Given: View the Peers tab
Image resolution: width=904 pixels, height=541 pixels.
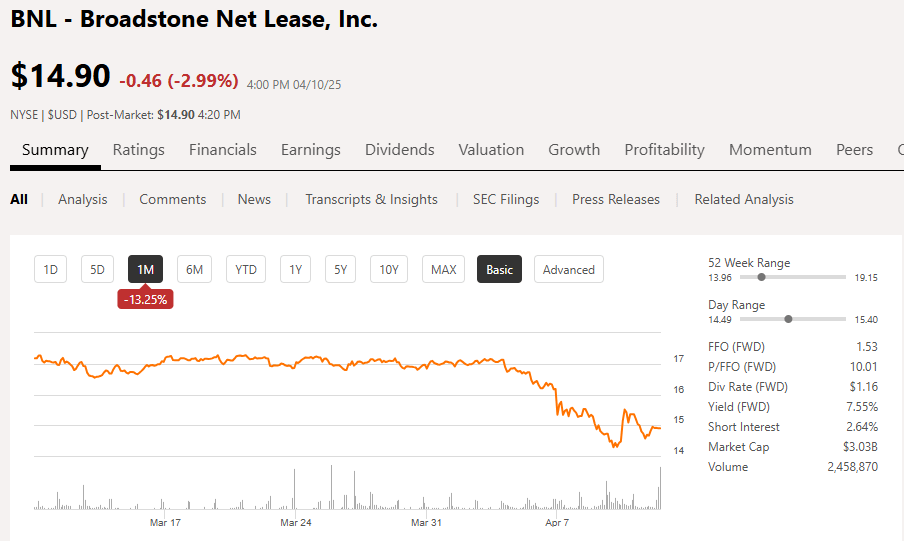Looking at the screenshot, I should (854, 150).
